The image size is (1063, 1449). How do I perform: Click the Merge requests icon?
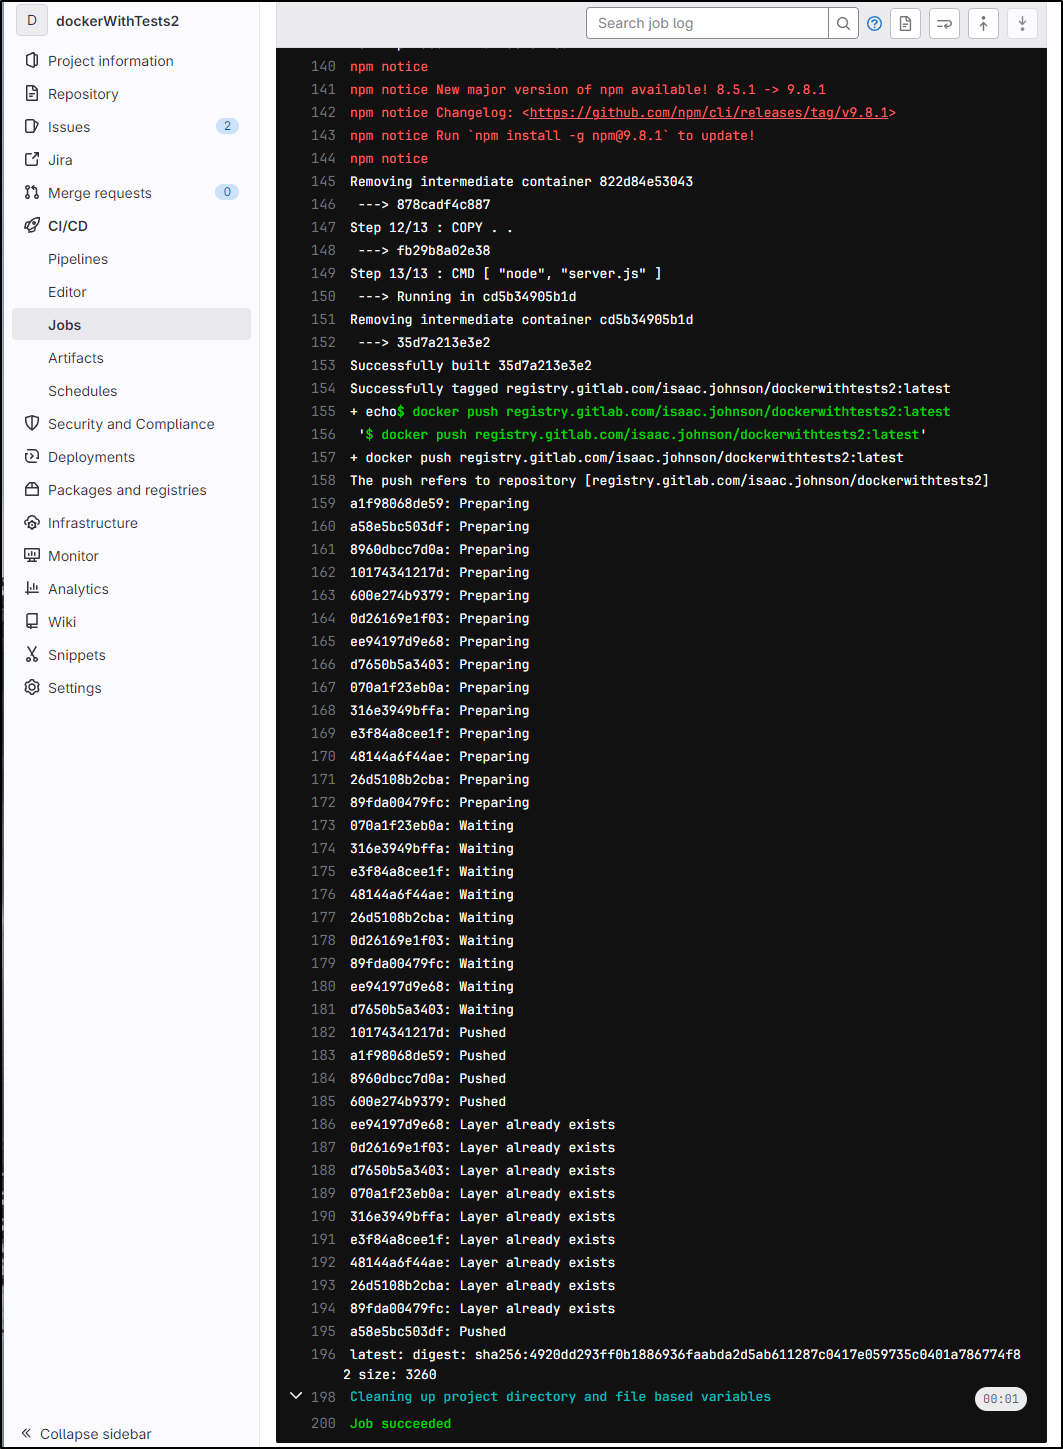[32, 193]
